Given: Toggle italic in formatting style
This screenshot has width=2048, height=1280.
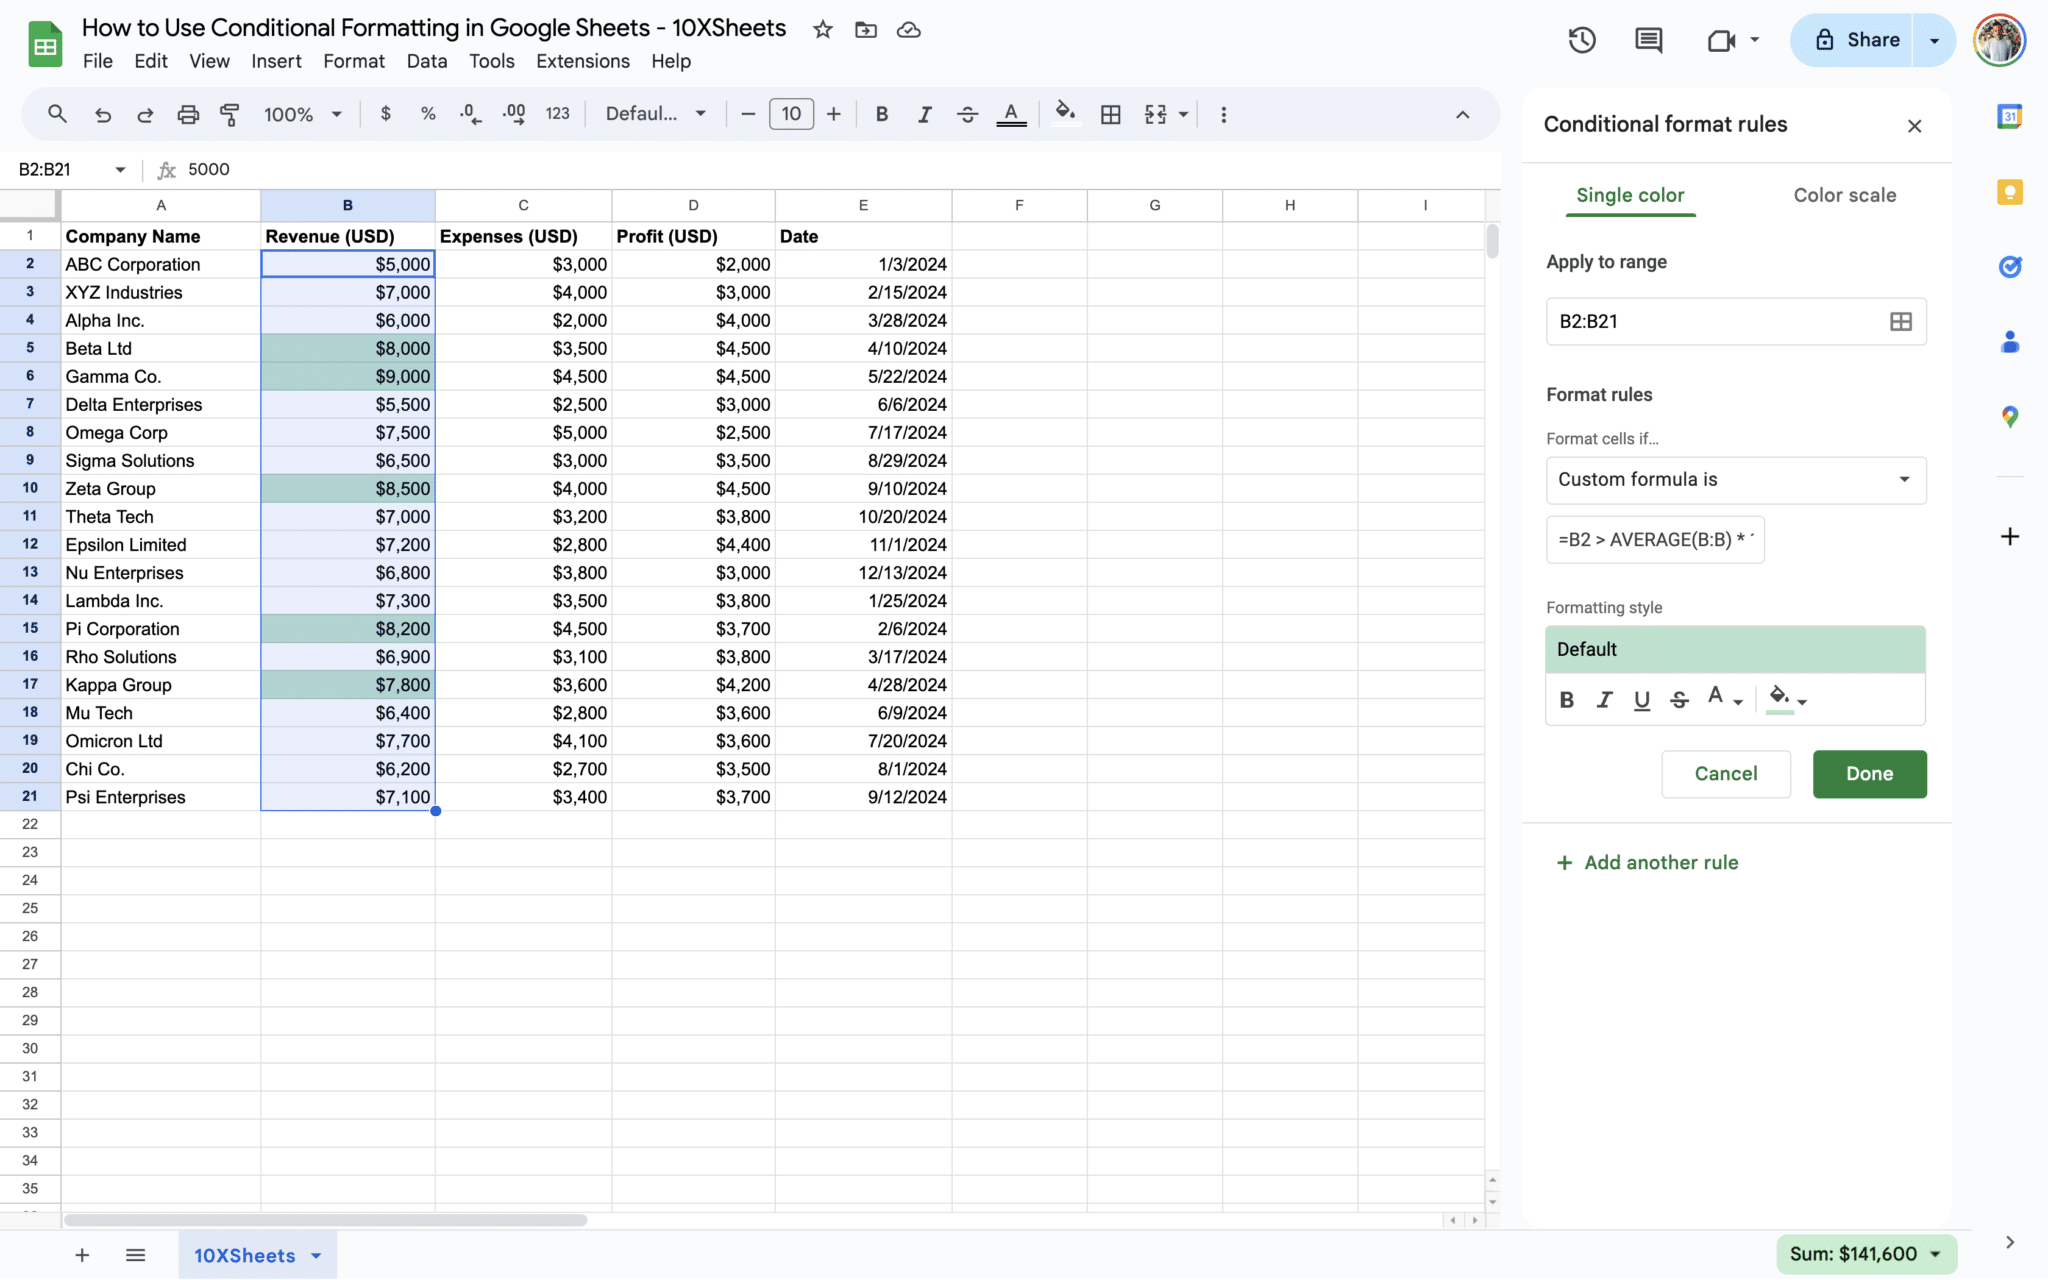Looking at the screenshot, I should 1604,700.
